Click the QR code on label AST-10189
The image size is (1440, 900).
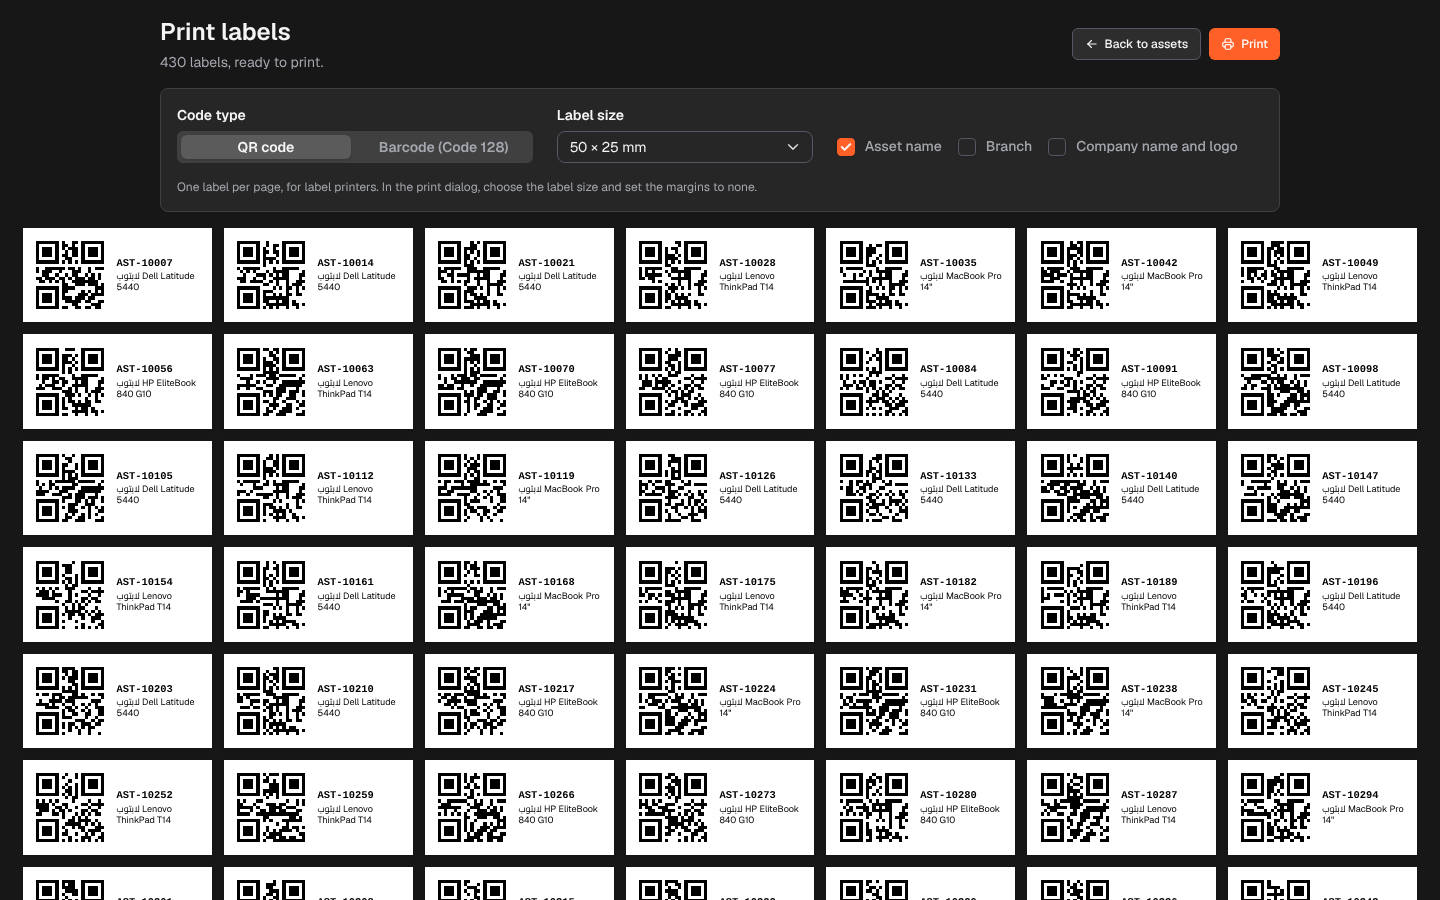pyautogui.click(x=1075, y=595)
